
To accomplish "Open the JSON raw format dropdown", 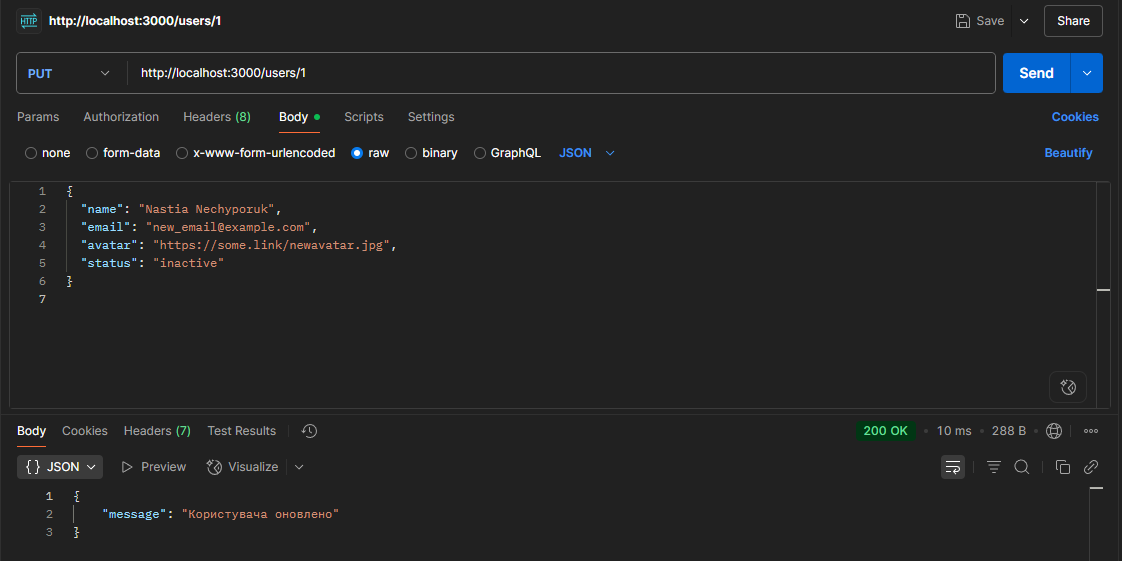I will tap(587, 153).
